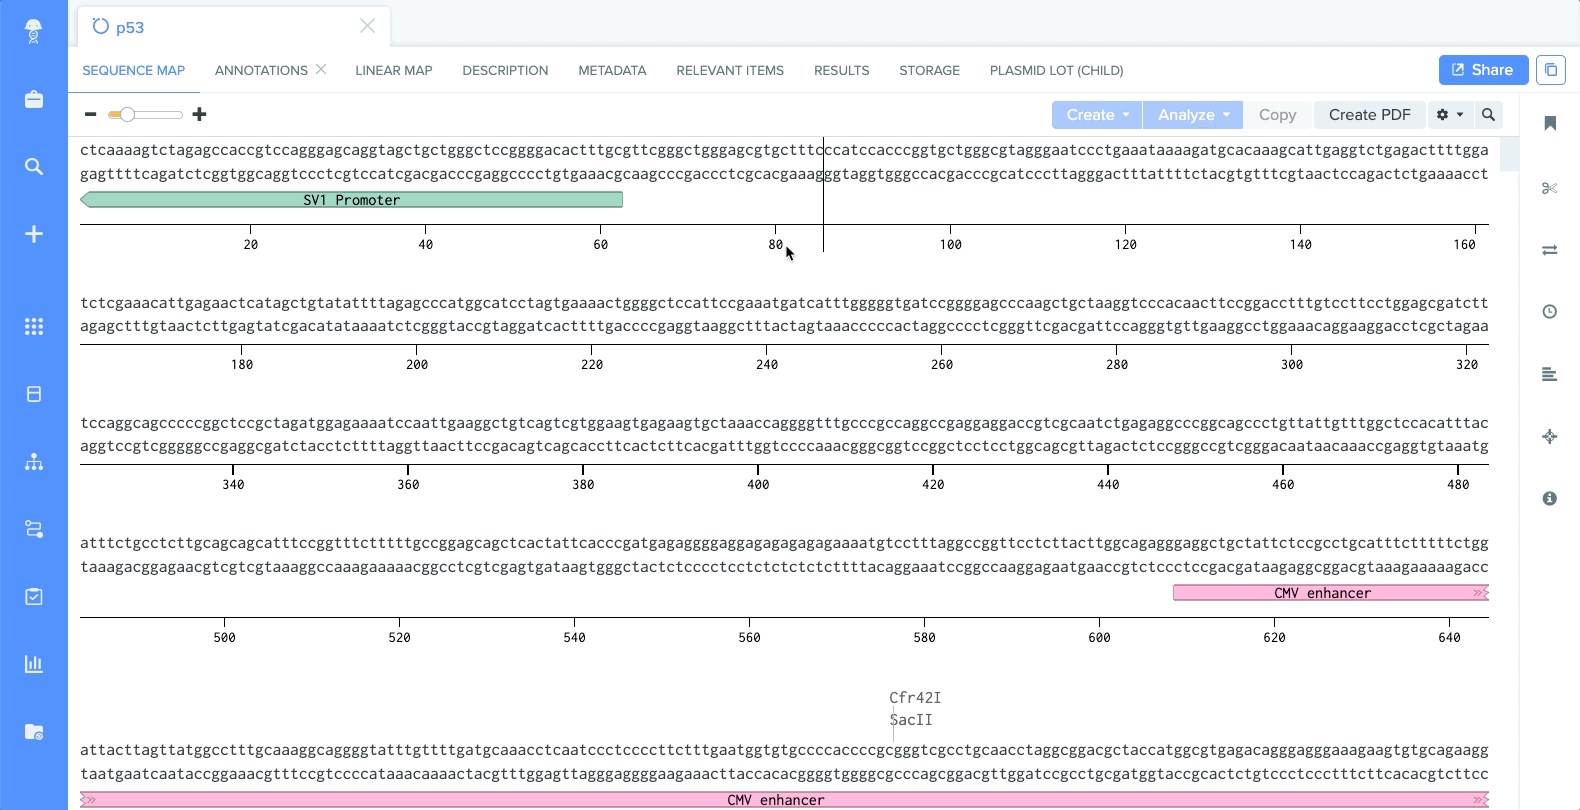Screen dimensions: 1580x810
Task: Open the information icon in right panel
Action: coord(1550,498)
